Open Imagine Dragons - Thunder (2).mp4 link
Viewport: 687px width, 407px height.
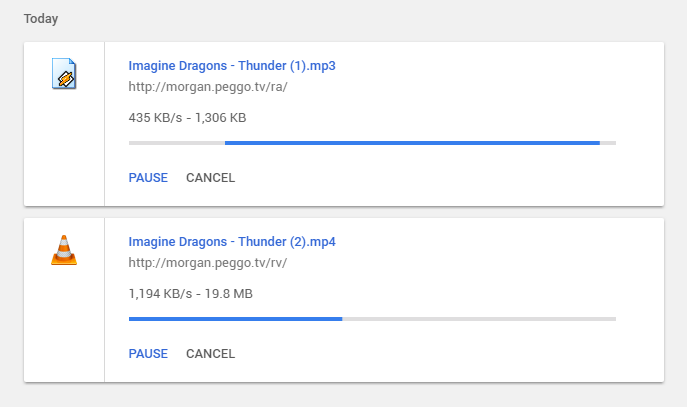pos(232,242)
